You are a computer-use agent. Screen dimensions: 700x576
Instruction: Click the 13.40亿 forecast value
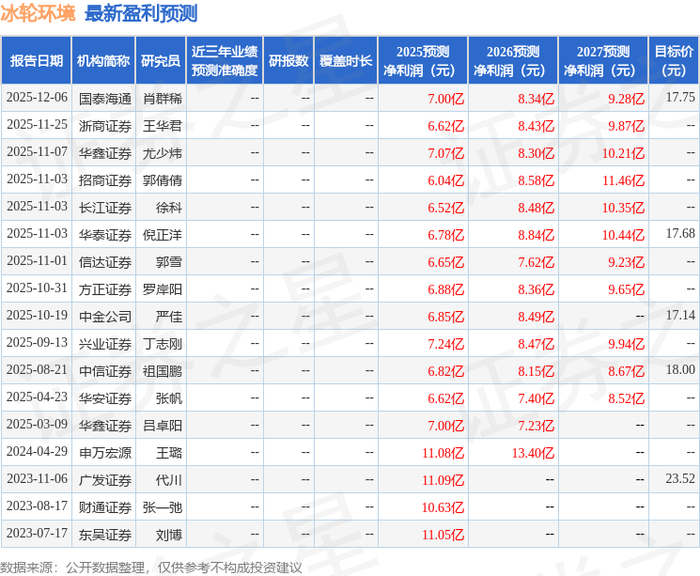pyautogui.click(x=533, y=453)
